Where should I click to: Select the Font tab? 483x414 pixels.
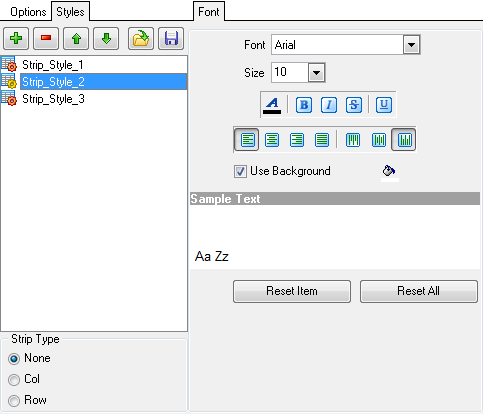(209, 11)
